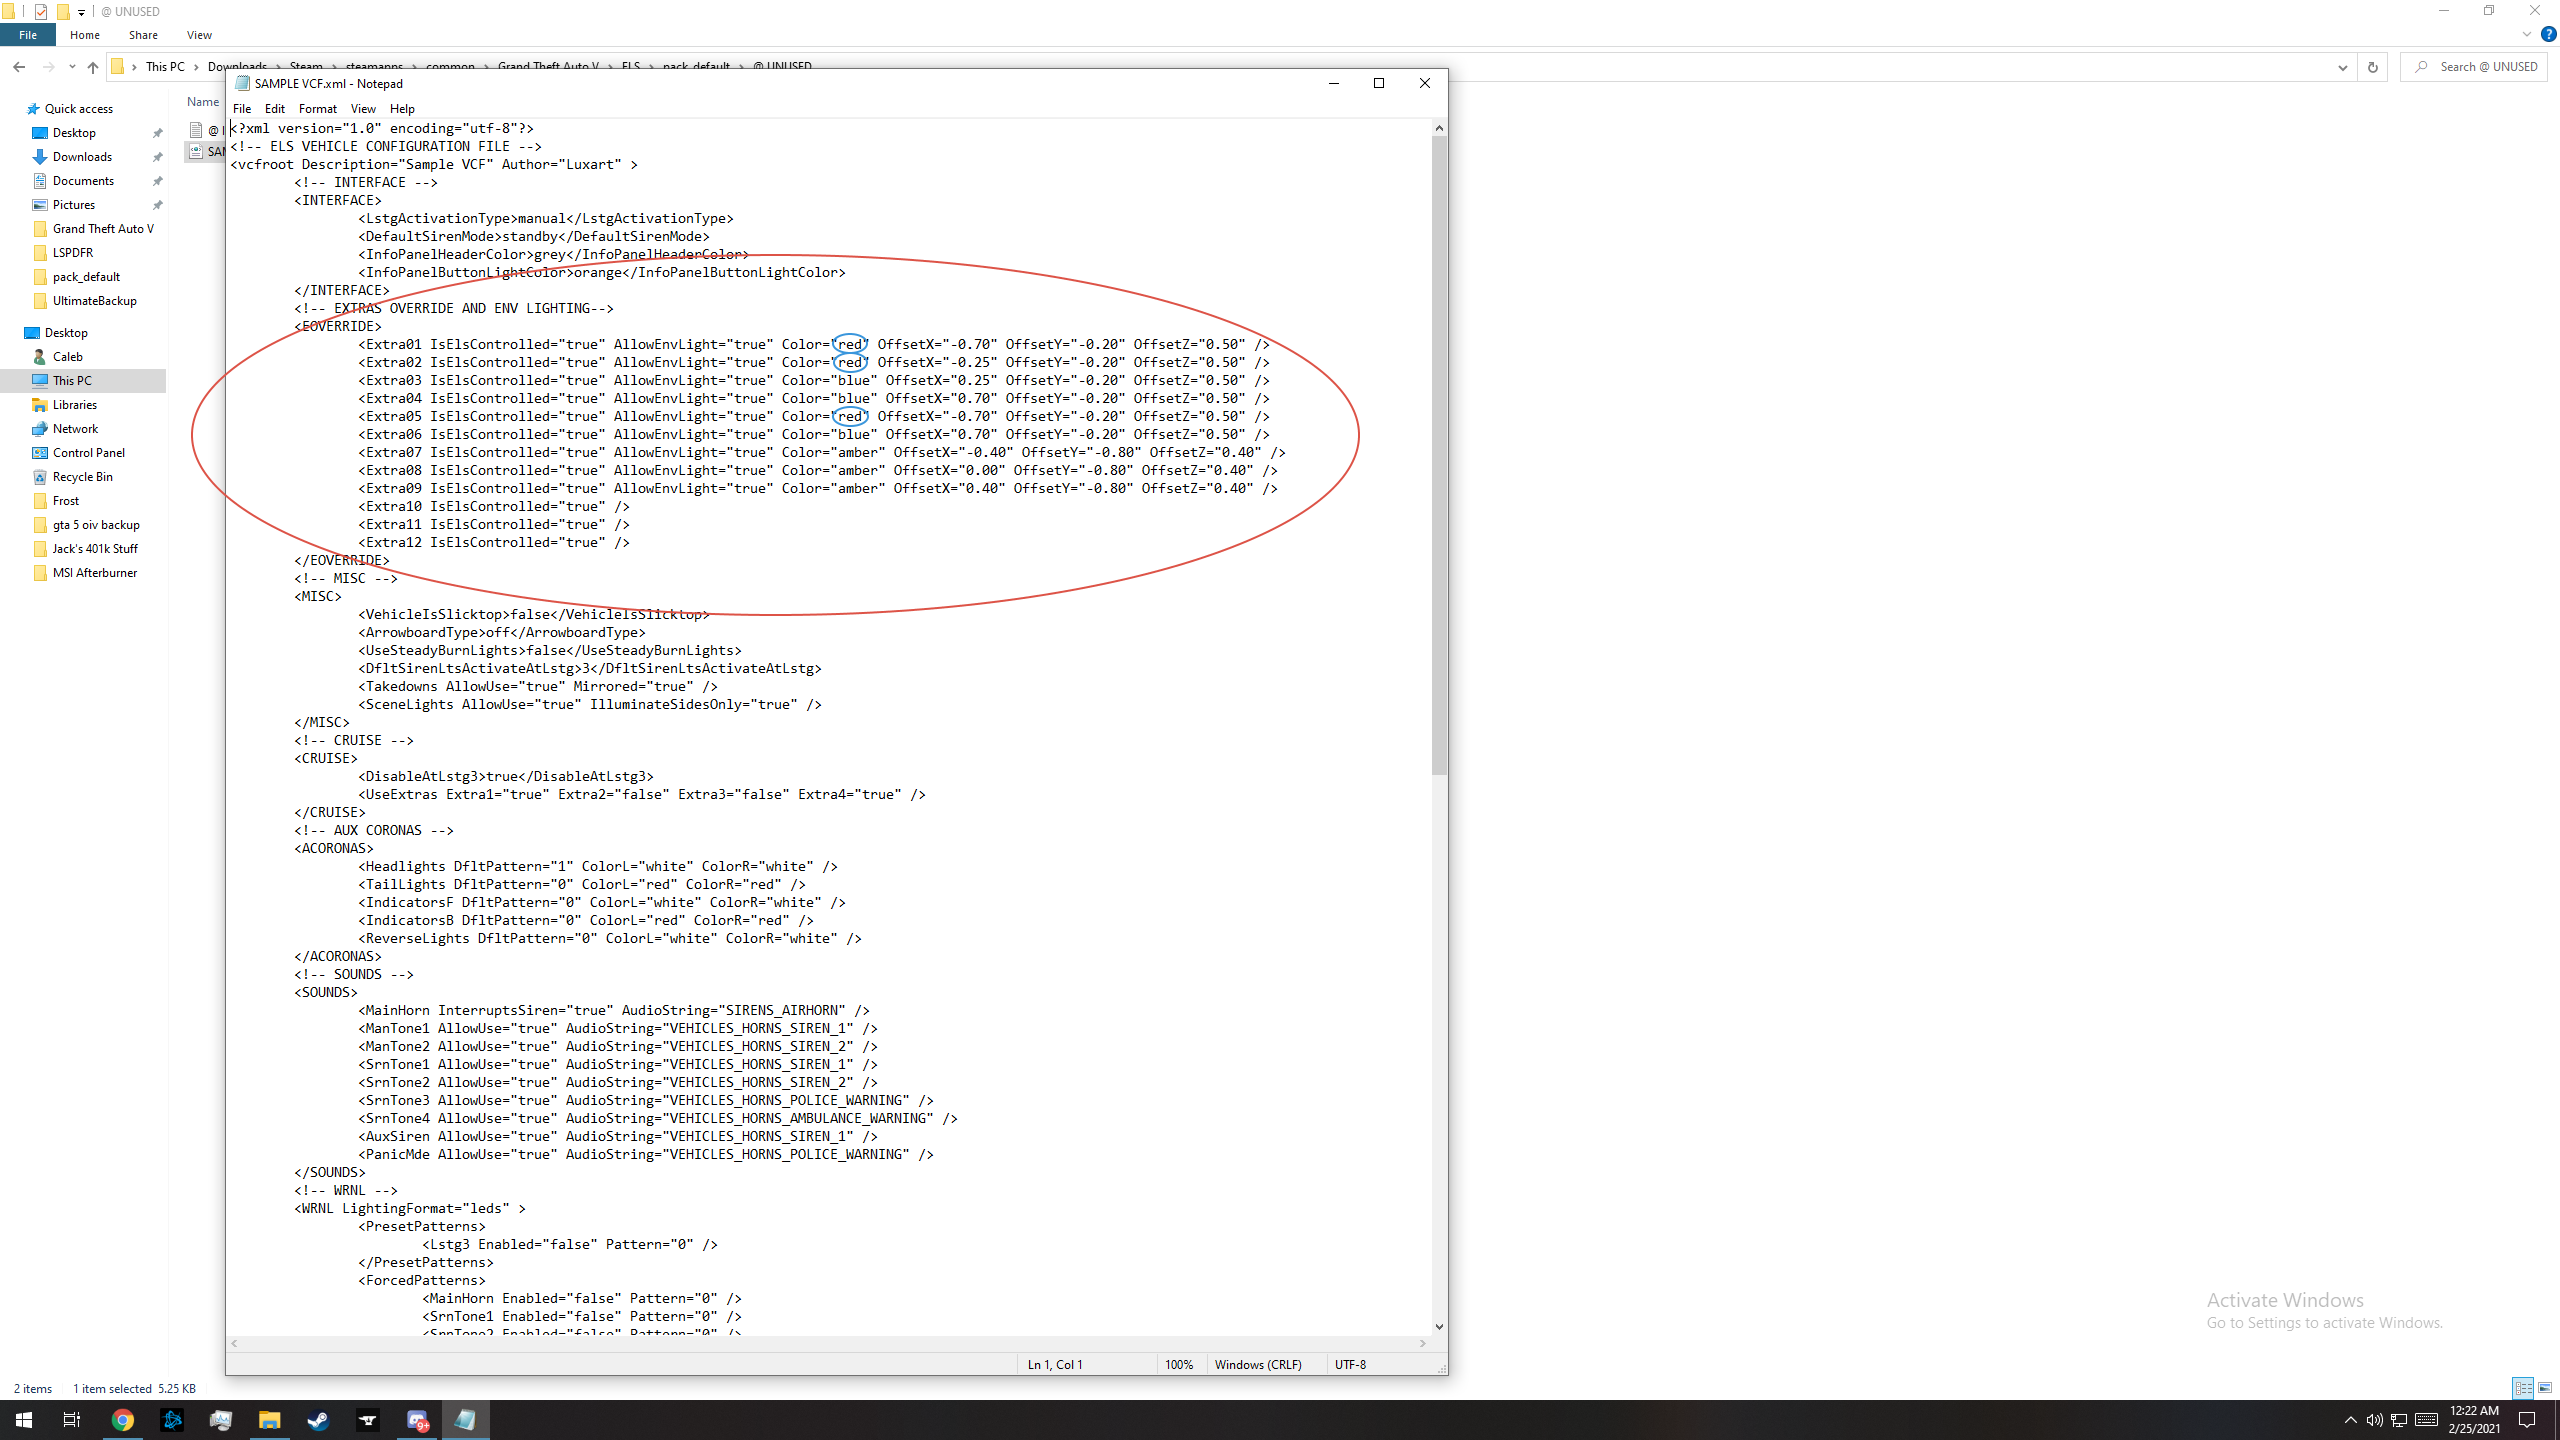
Task: Open Battle.net from the taskbar
Action: click(x=172, y=1420)
